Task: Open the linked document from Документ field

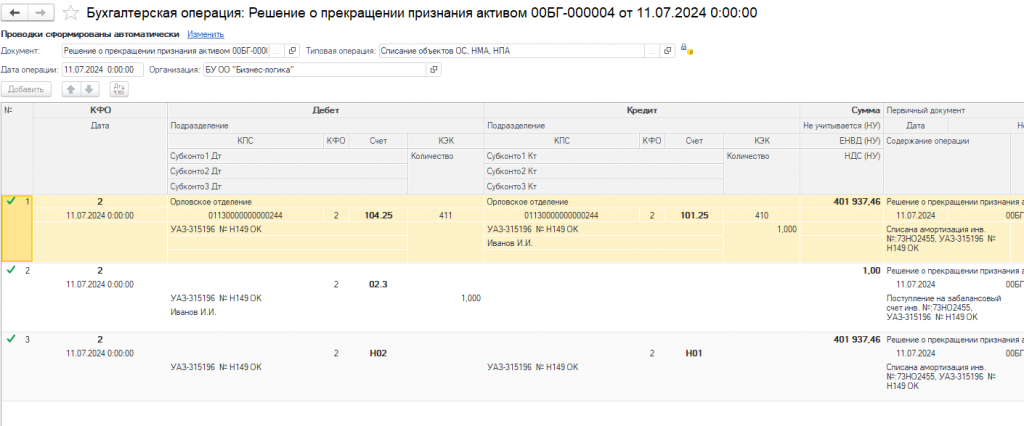Action: [x=292, y=51]
